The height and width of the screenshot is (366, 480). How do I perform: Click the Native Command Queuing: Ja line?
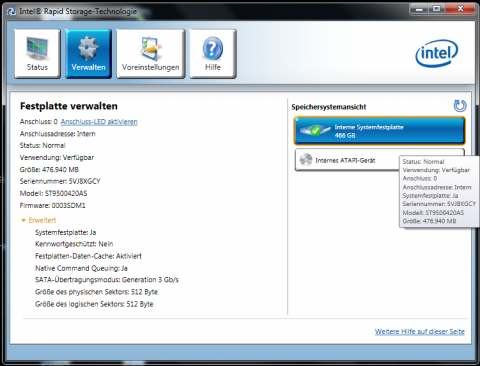(81, 268)
